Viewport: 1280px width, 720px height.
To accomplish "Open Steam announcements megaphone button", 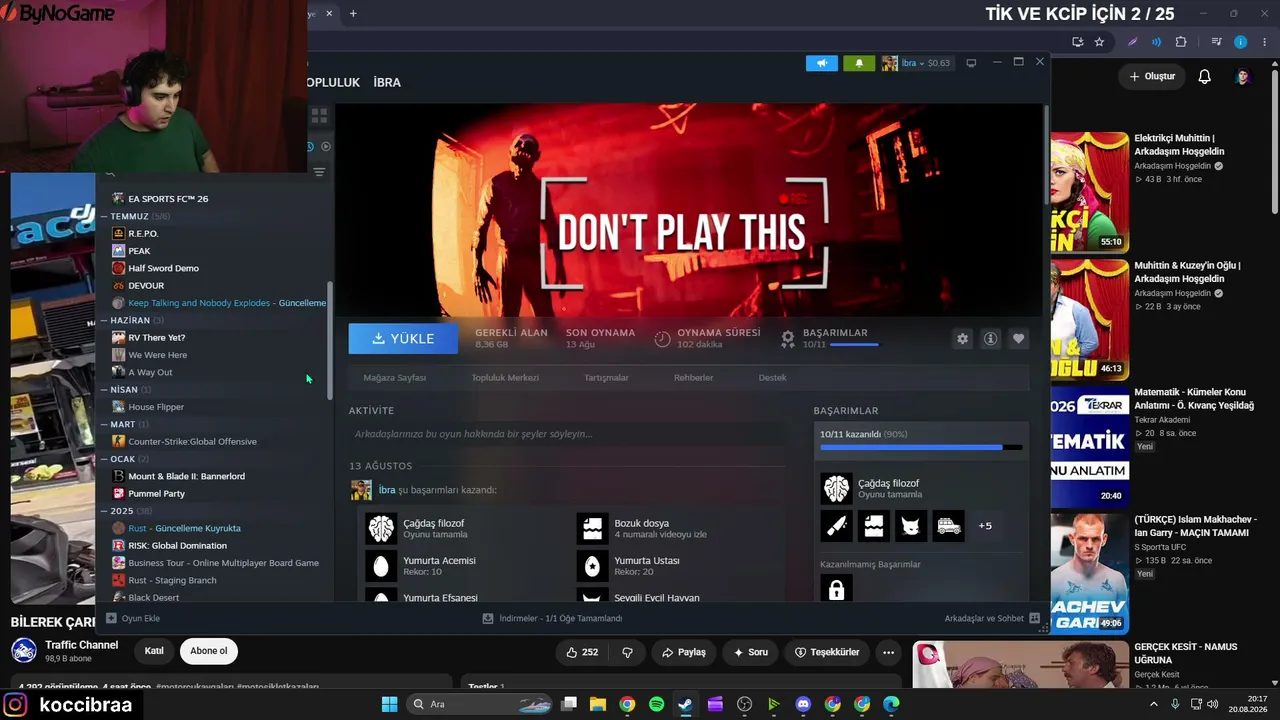I will pyautogui.click(x=822, y=63).
